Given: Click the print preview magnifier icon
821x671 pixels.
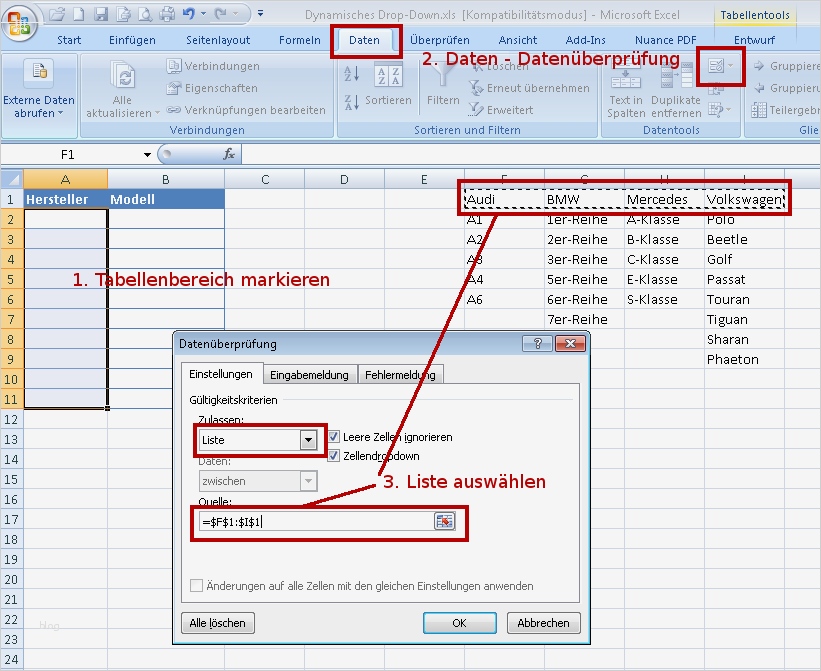Looking at the screenshot, I should pyautogui.click(x=145, y=14).
